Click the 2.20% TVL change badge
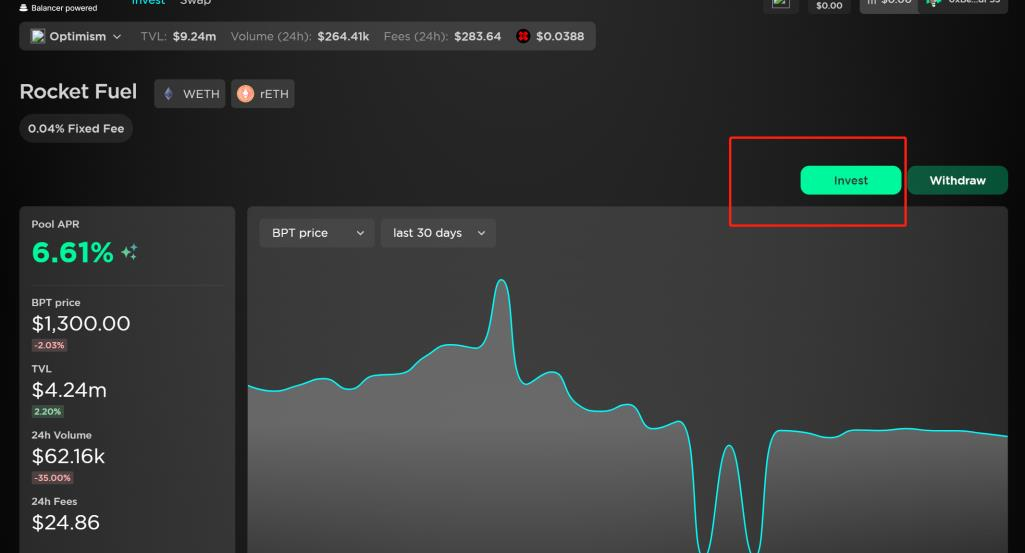 point(48,411)
